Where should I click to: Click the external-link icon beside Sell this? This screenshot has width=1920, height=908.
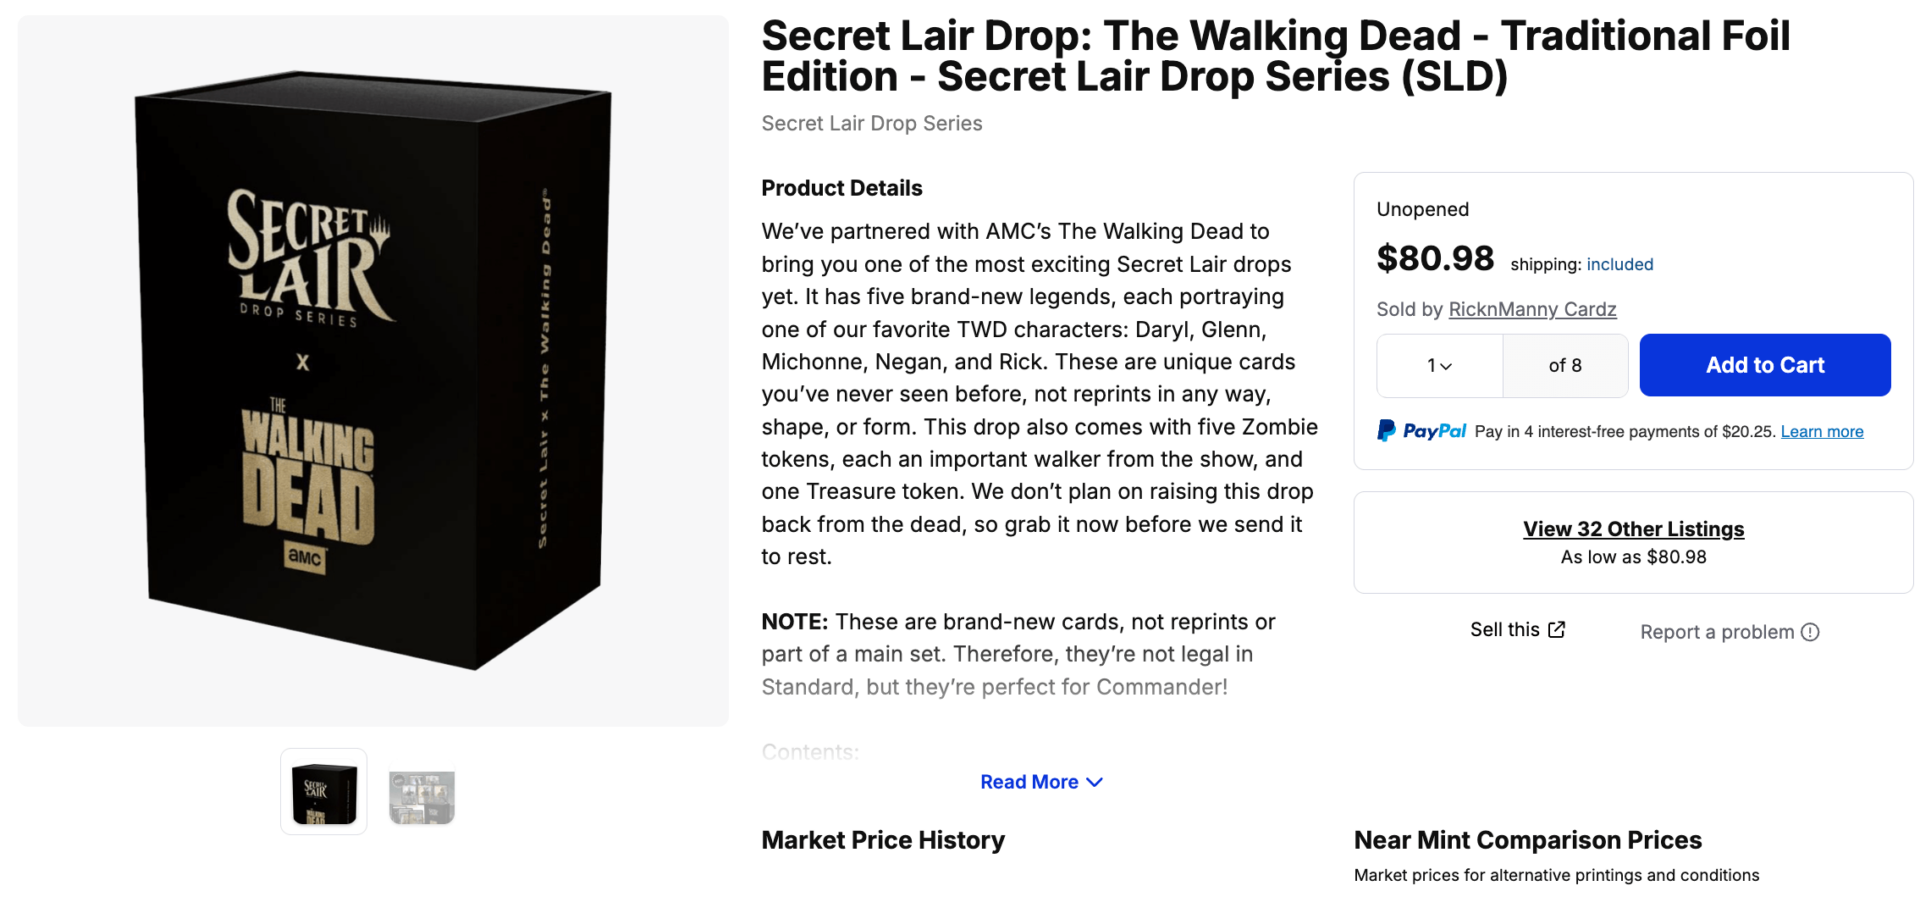[x=1557, y=629]
